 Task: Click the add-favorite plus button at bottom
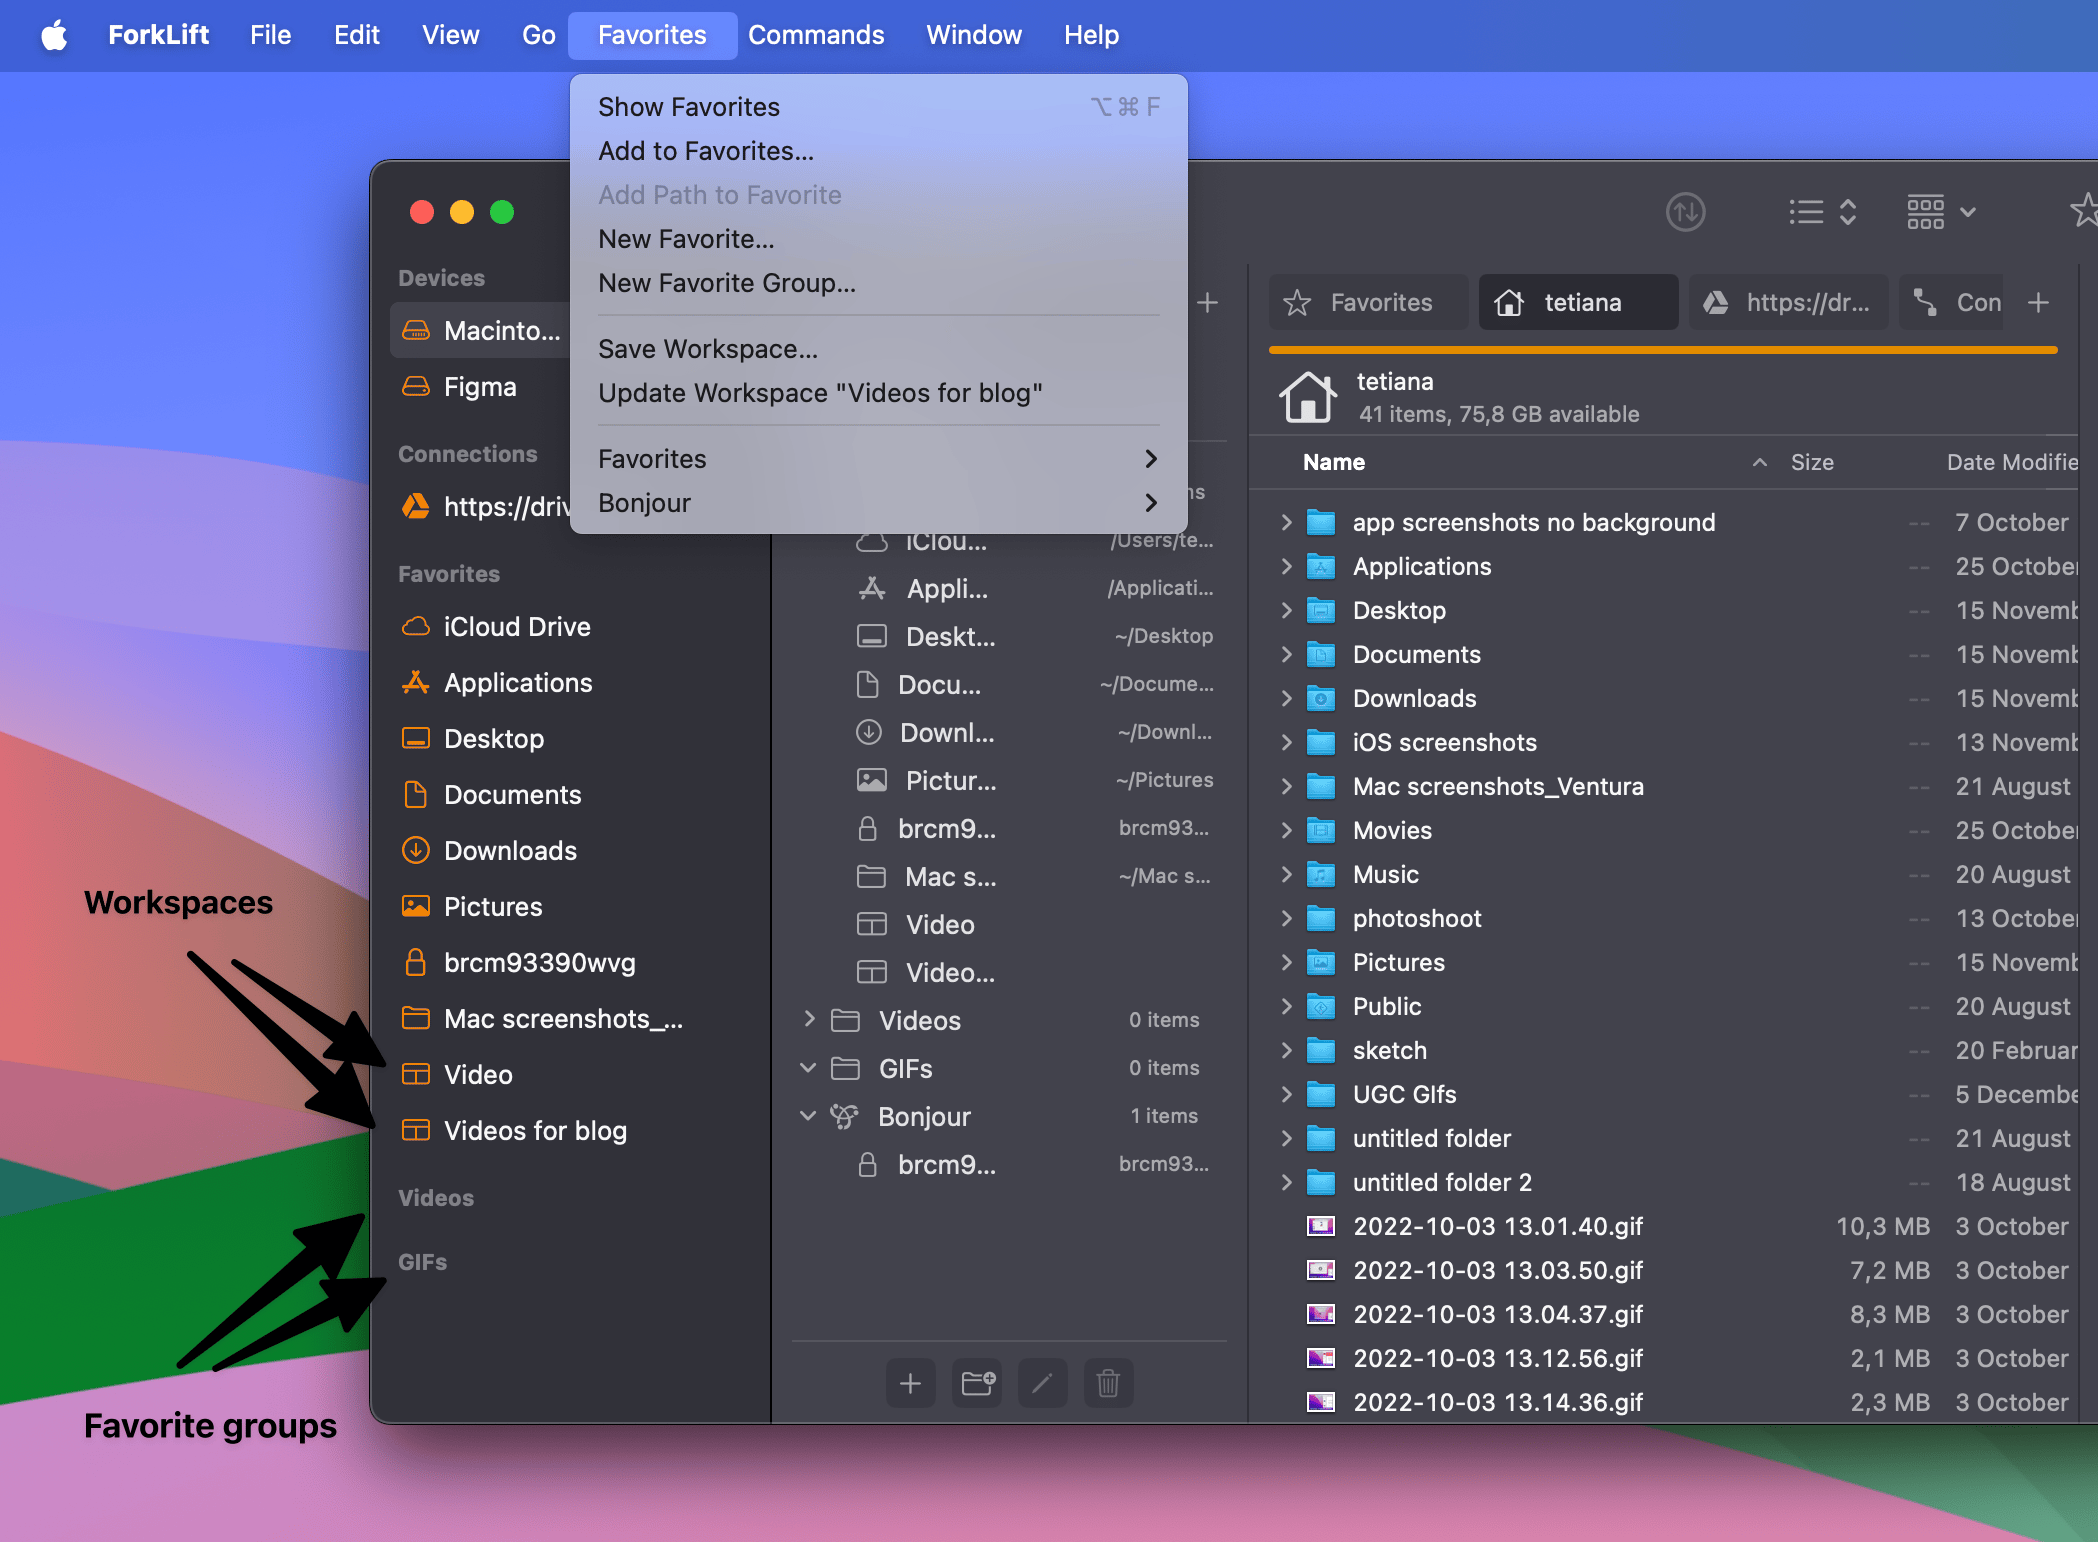pos(910,1383)
